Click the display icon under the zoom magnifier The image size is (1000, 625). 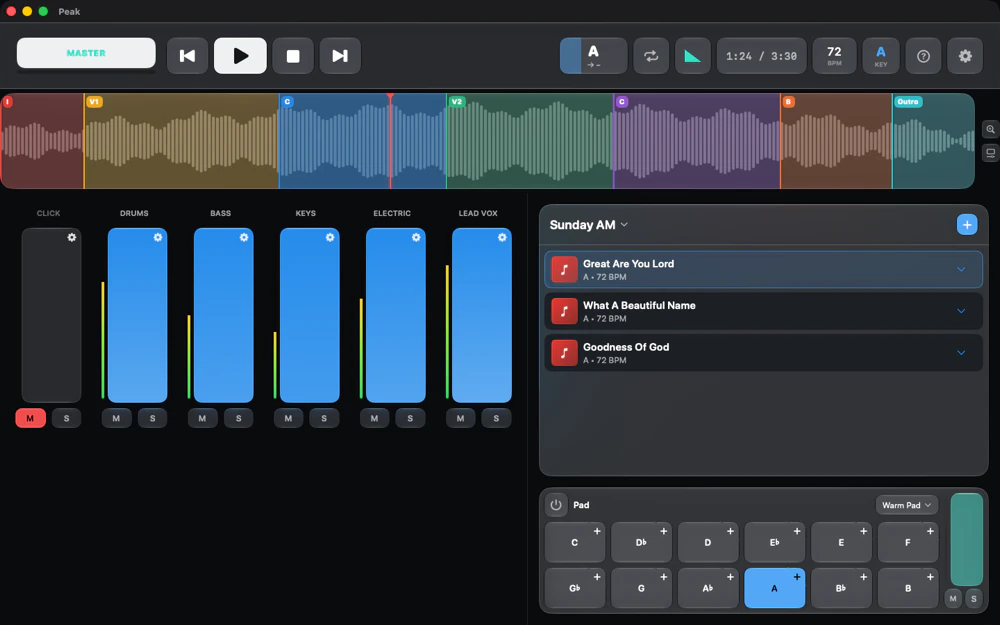point(990,153)
